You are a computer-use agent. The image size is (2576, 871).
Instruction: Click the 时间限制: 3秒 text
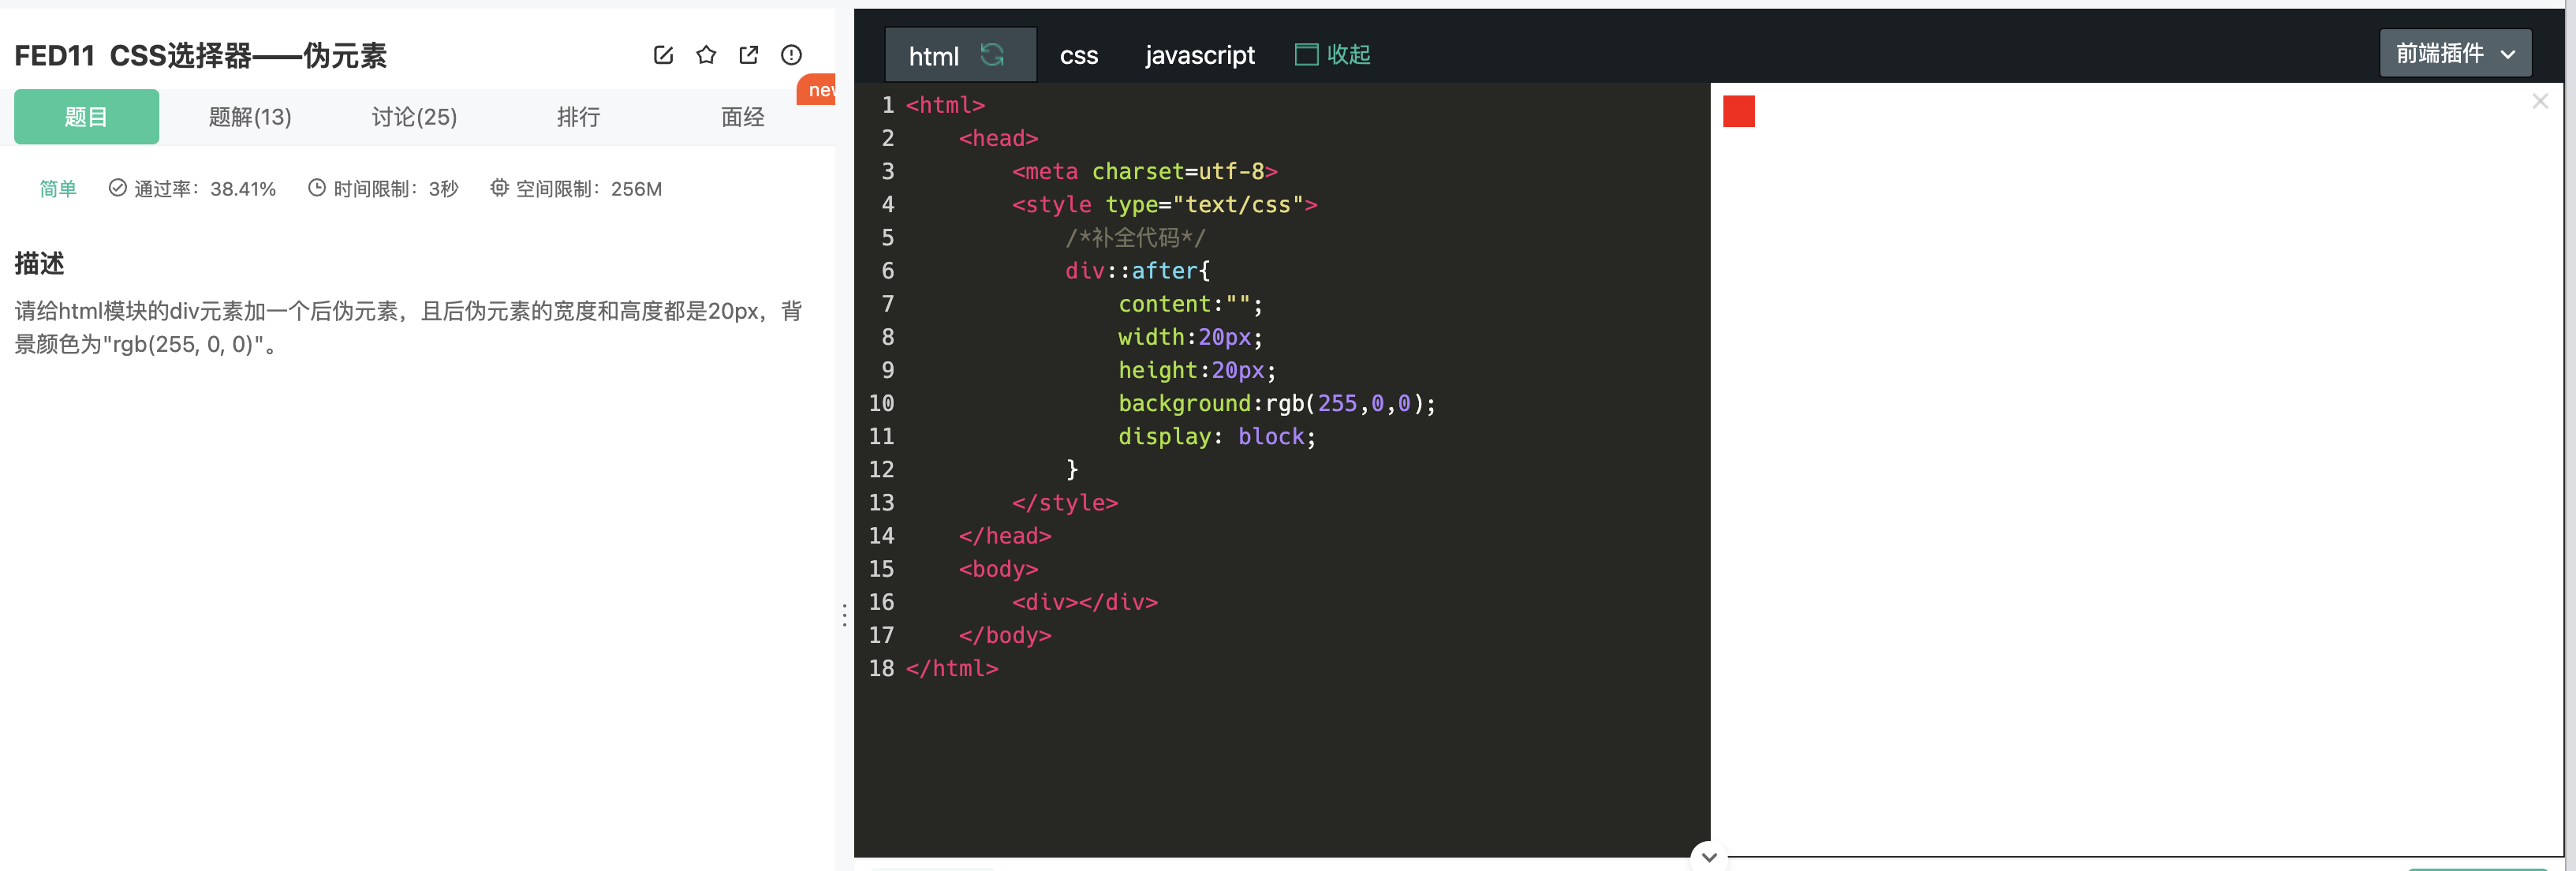point(383,189)
